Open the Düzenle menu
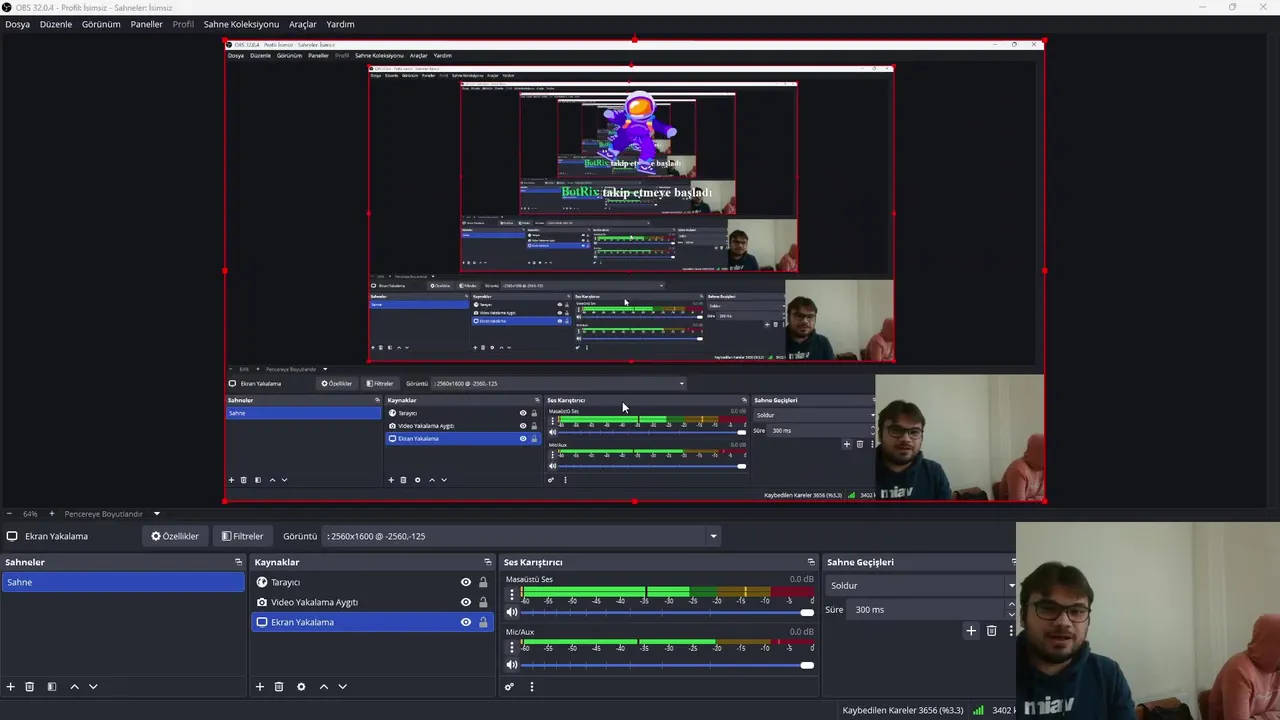This screenshot has width=1280, height=720. [56, 24]
